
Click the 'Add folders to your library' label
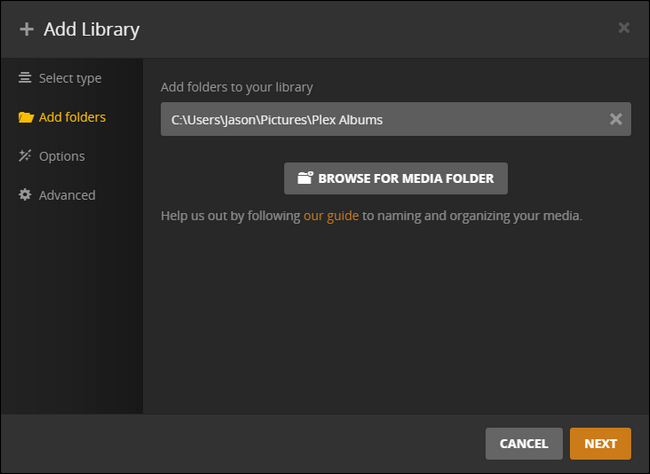pyautogui.click(x=245, y=87)
